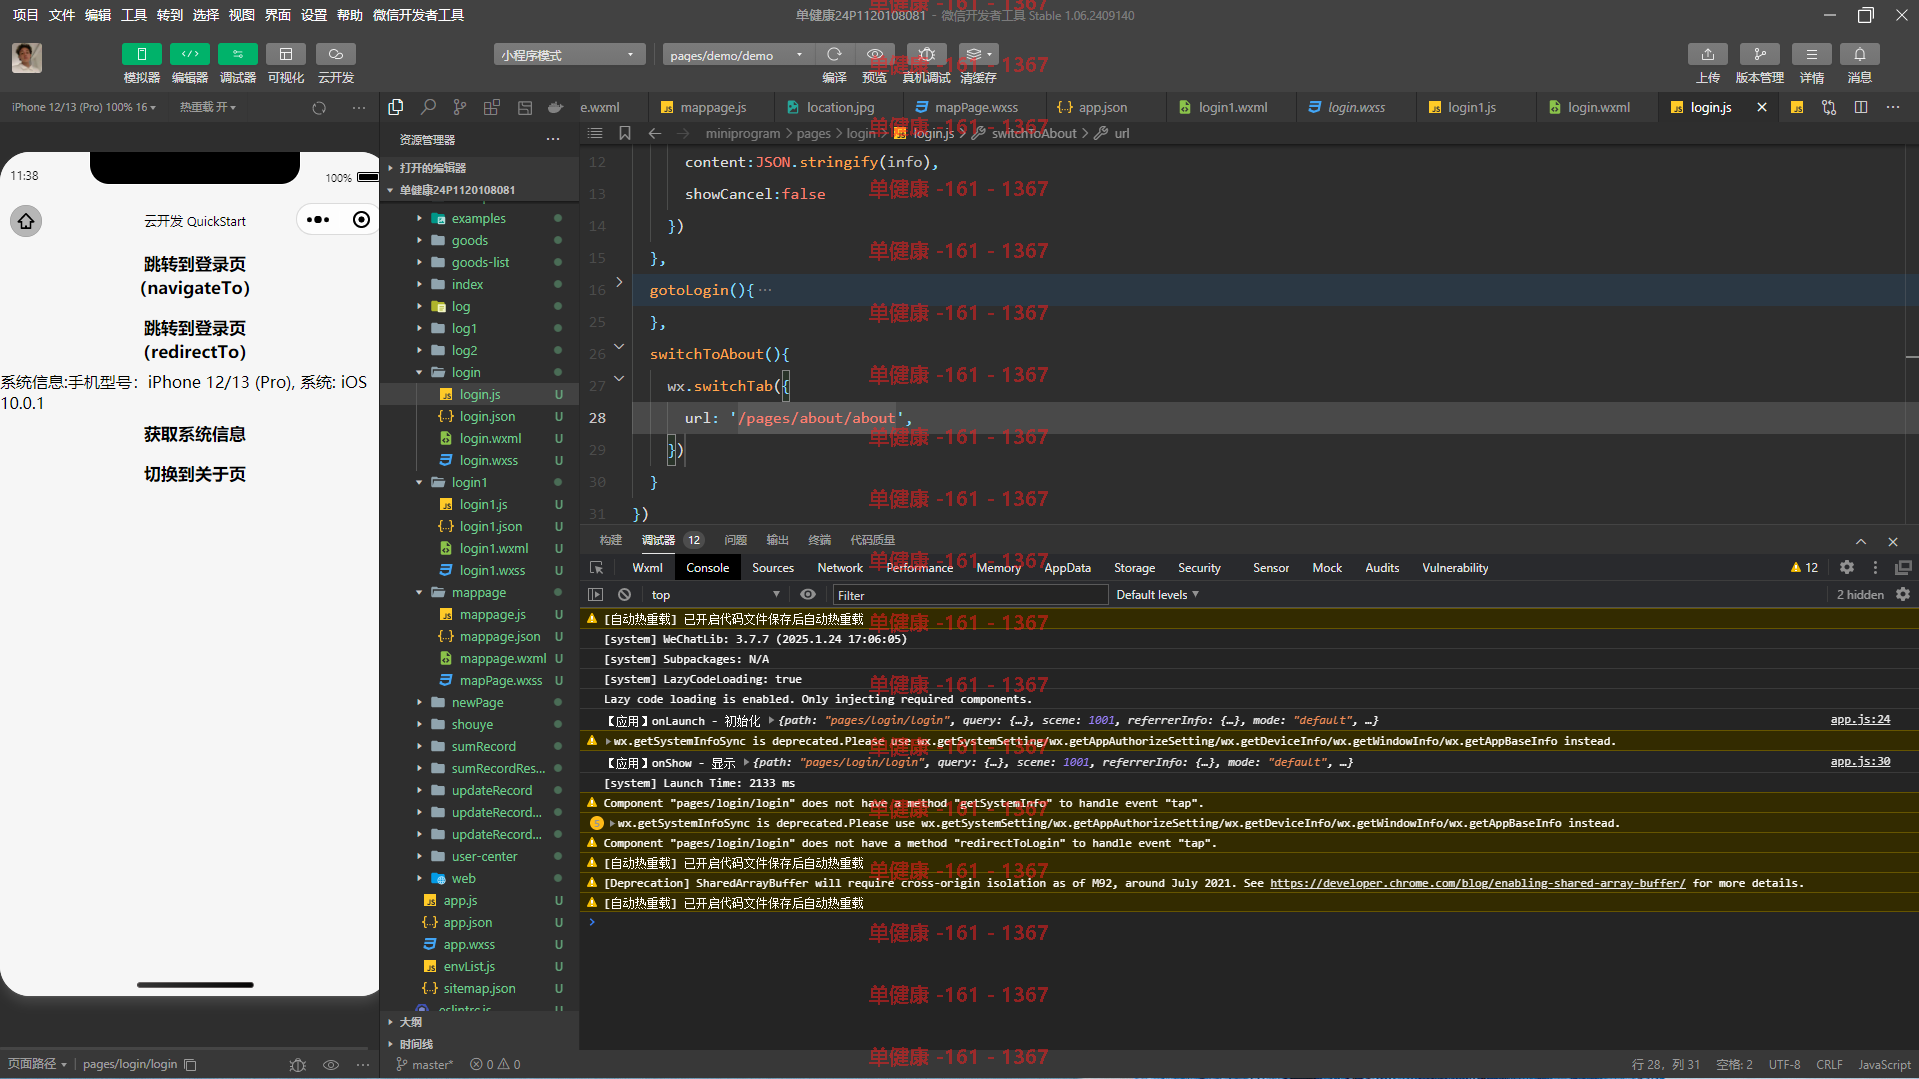Click the compile (编译) refresh icon
Viewport: 1919px width, 1079px height.
pyautogui.click(x=834, y=54)
